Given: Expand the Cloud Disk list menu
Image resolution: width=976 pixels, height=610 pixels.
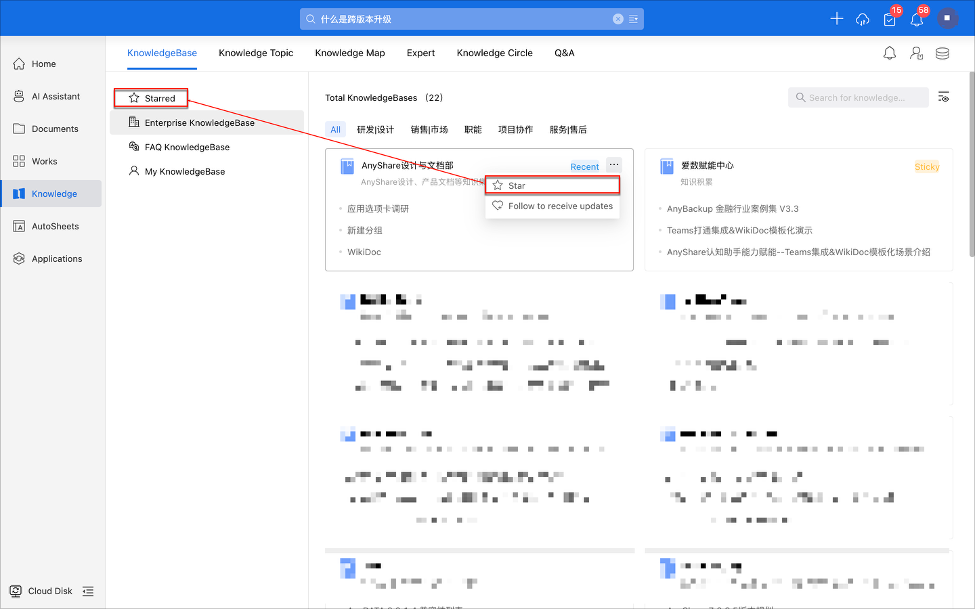Looking at the screenshot, I should [88, 591].
